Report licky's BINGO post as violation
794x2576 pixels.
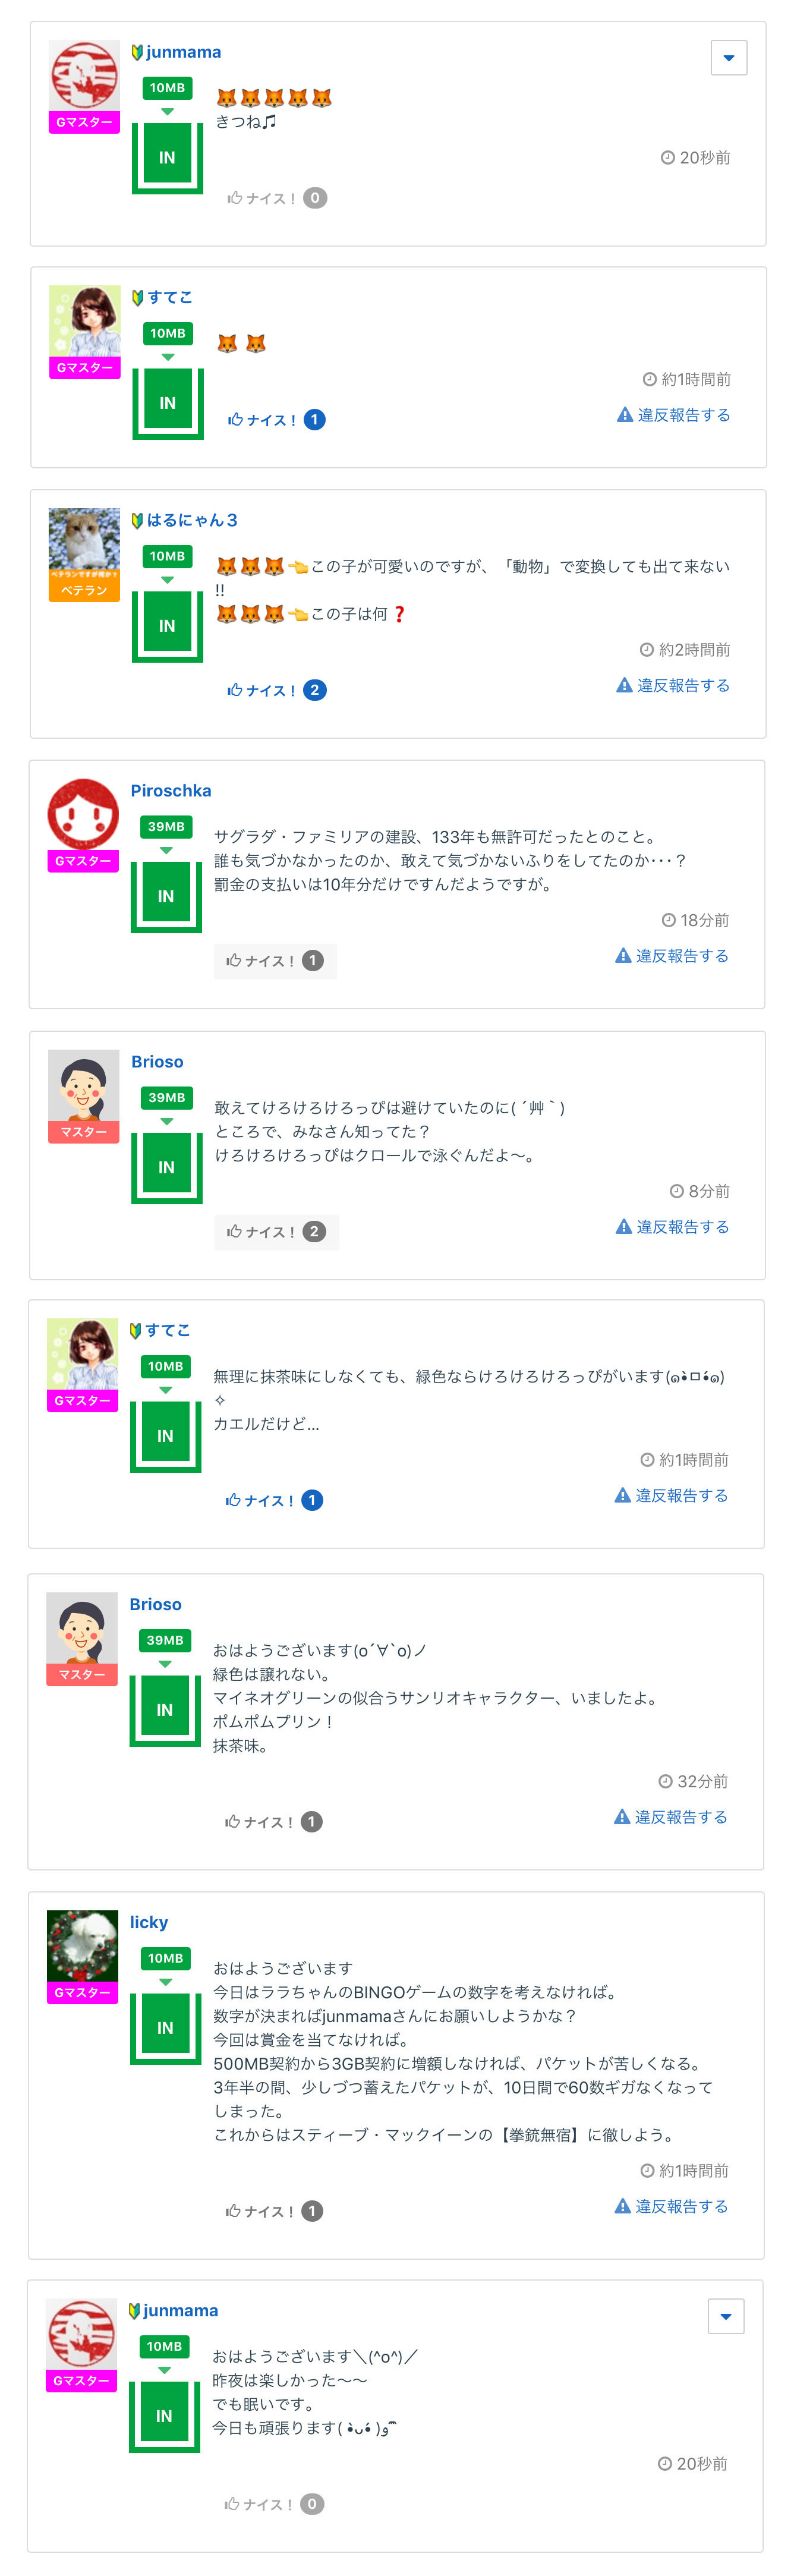672,2206
